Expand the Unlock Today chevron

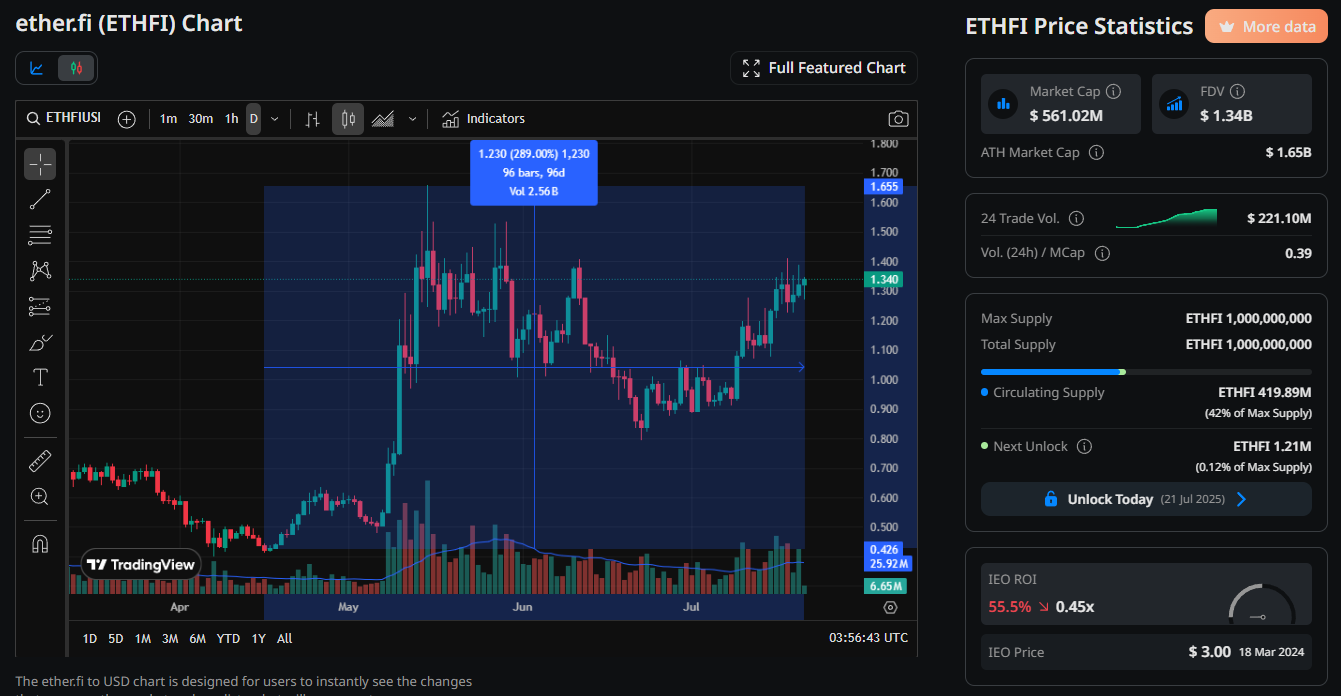1242,499
